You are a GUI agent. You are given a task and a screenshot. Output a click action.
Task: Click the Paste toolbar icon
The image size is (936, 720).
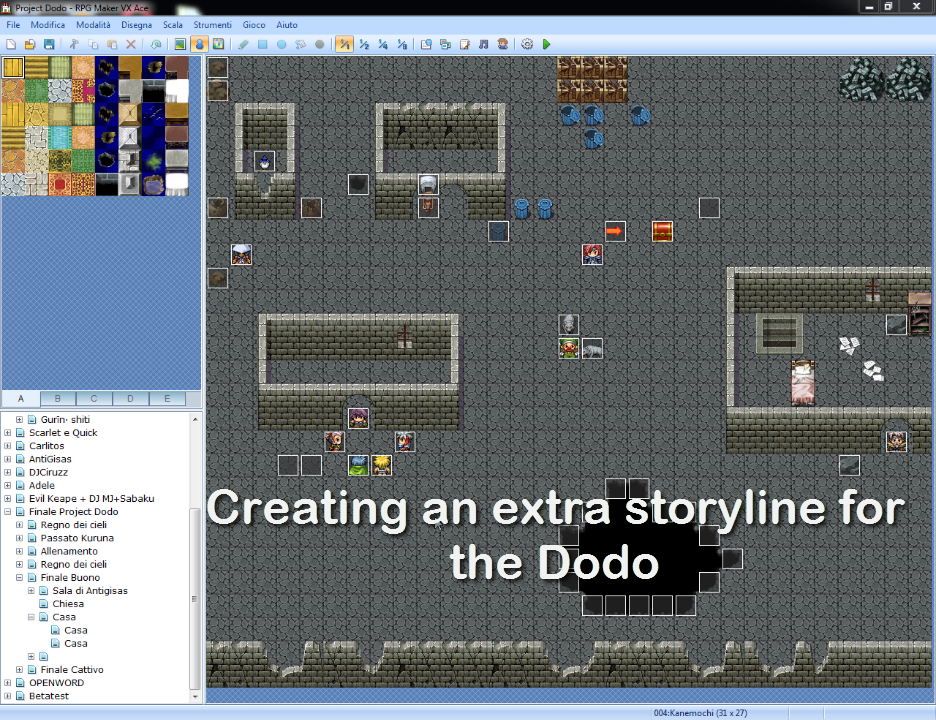pyautogui.click(x=112, y=44)
